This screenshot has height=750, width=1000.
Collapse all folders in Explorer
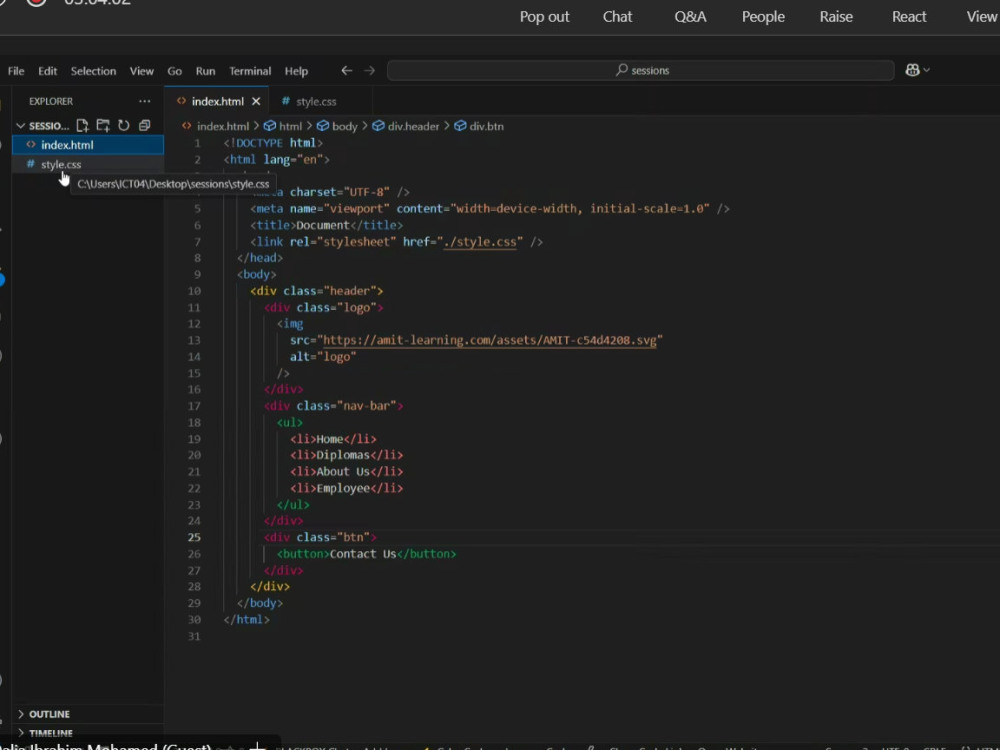point(145,125)
